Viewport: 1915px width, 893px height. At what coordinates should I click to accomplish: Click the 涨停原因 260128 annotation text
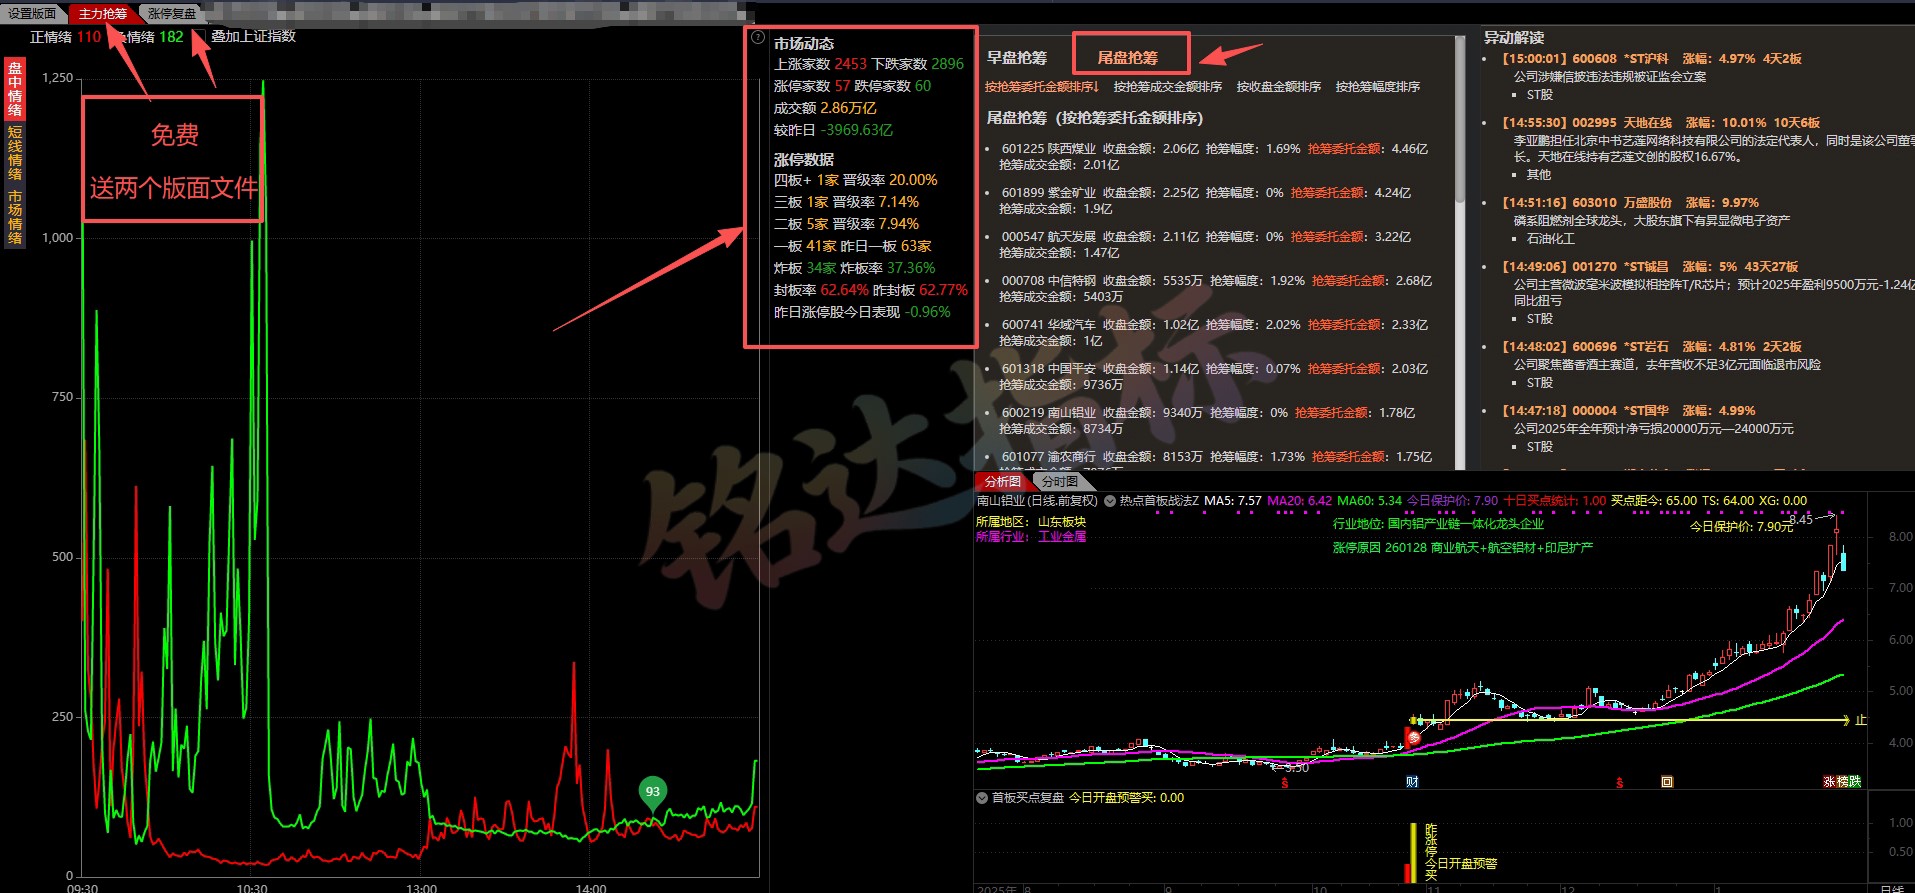click(1463, 548)
